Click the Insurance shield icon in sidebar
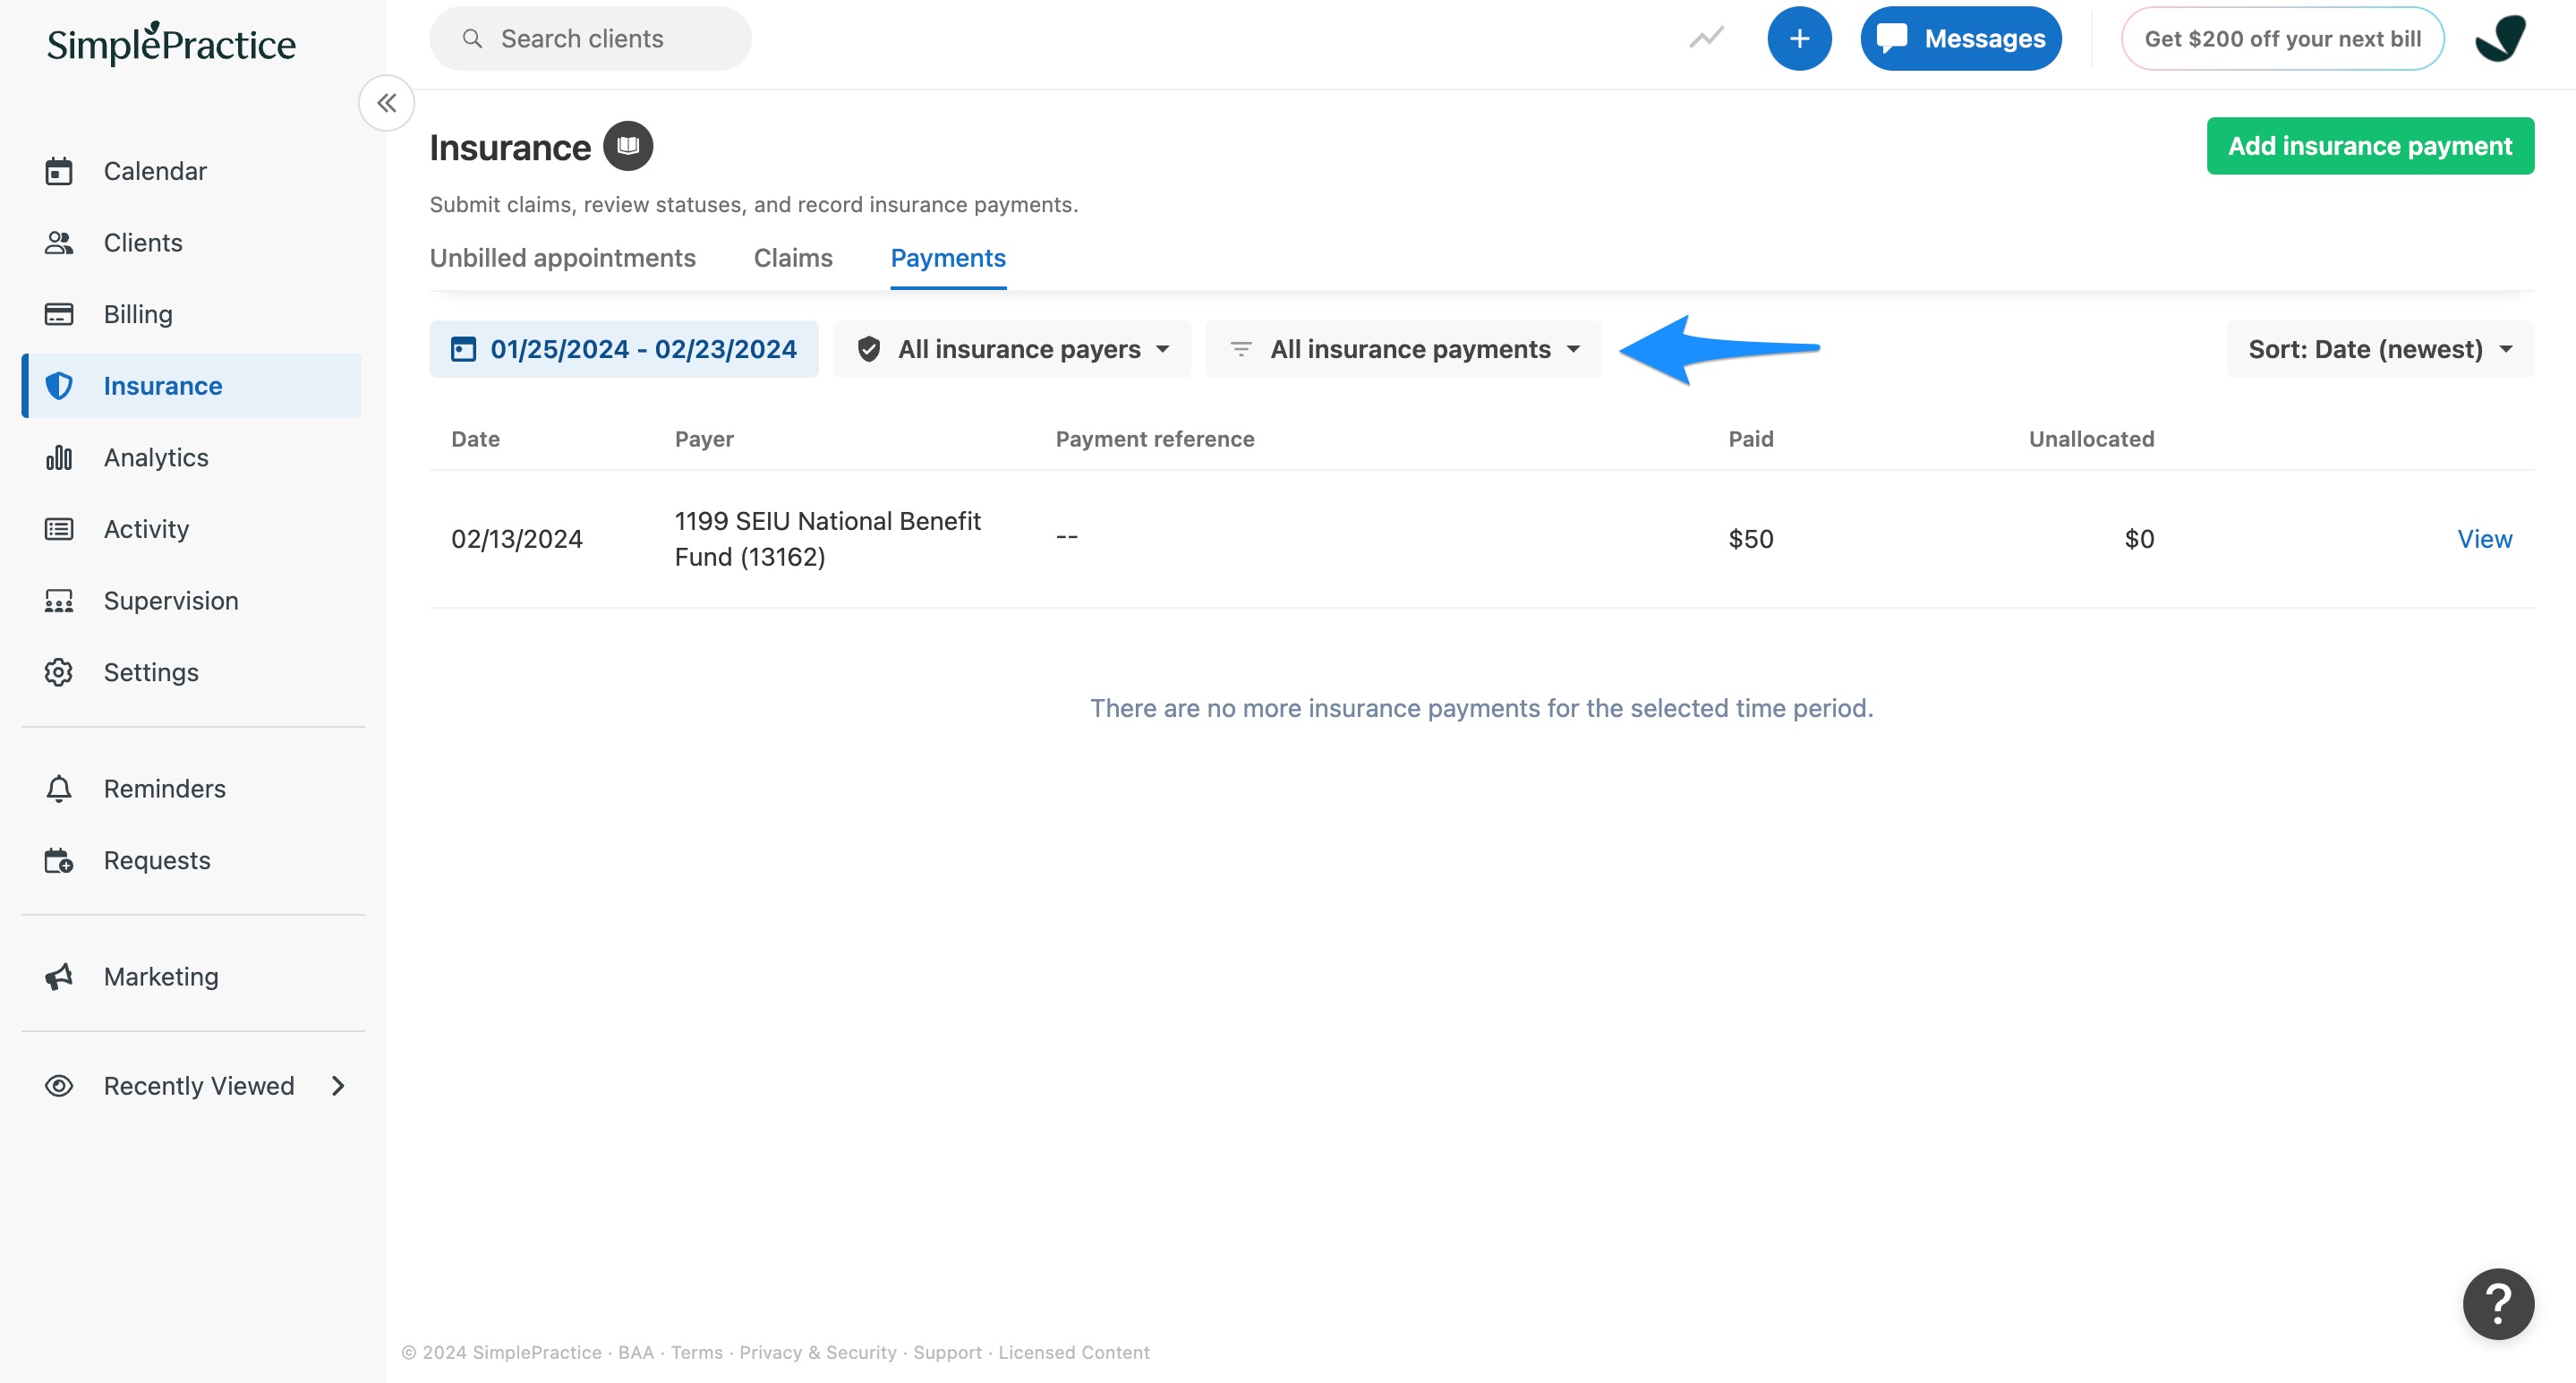Image resolution: width=2576 pixels, height=1383 pixels. tap(59, 386)
